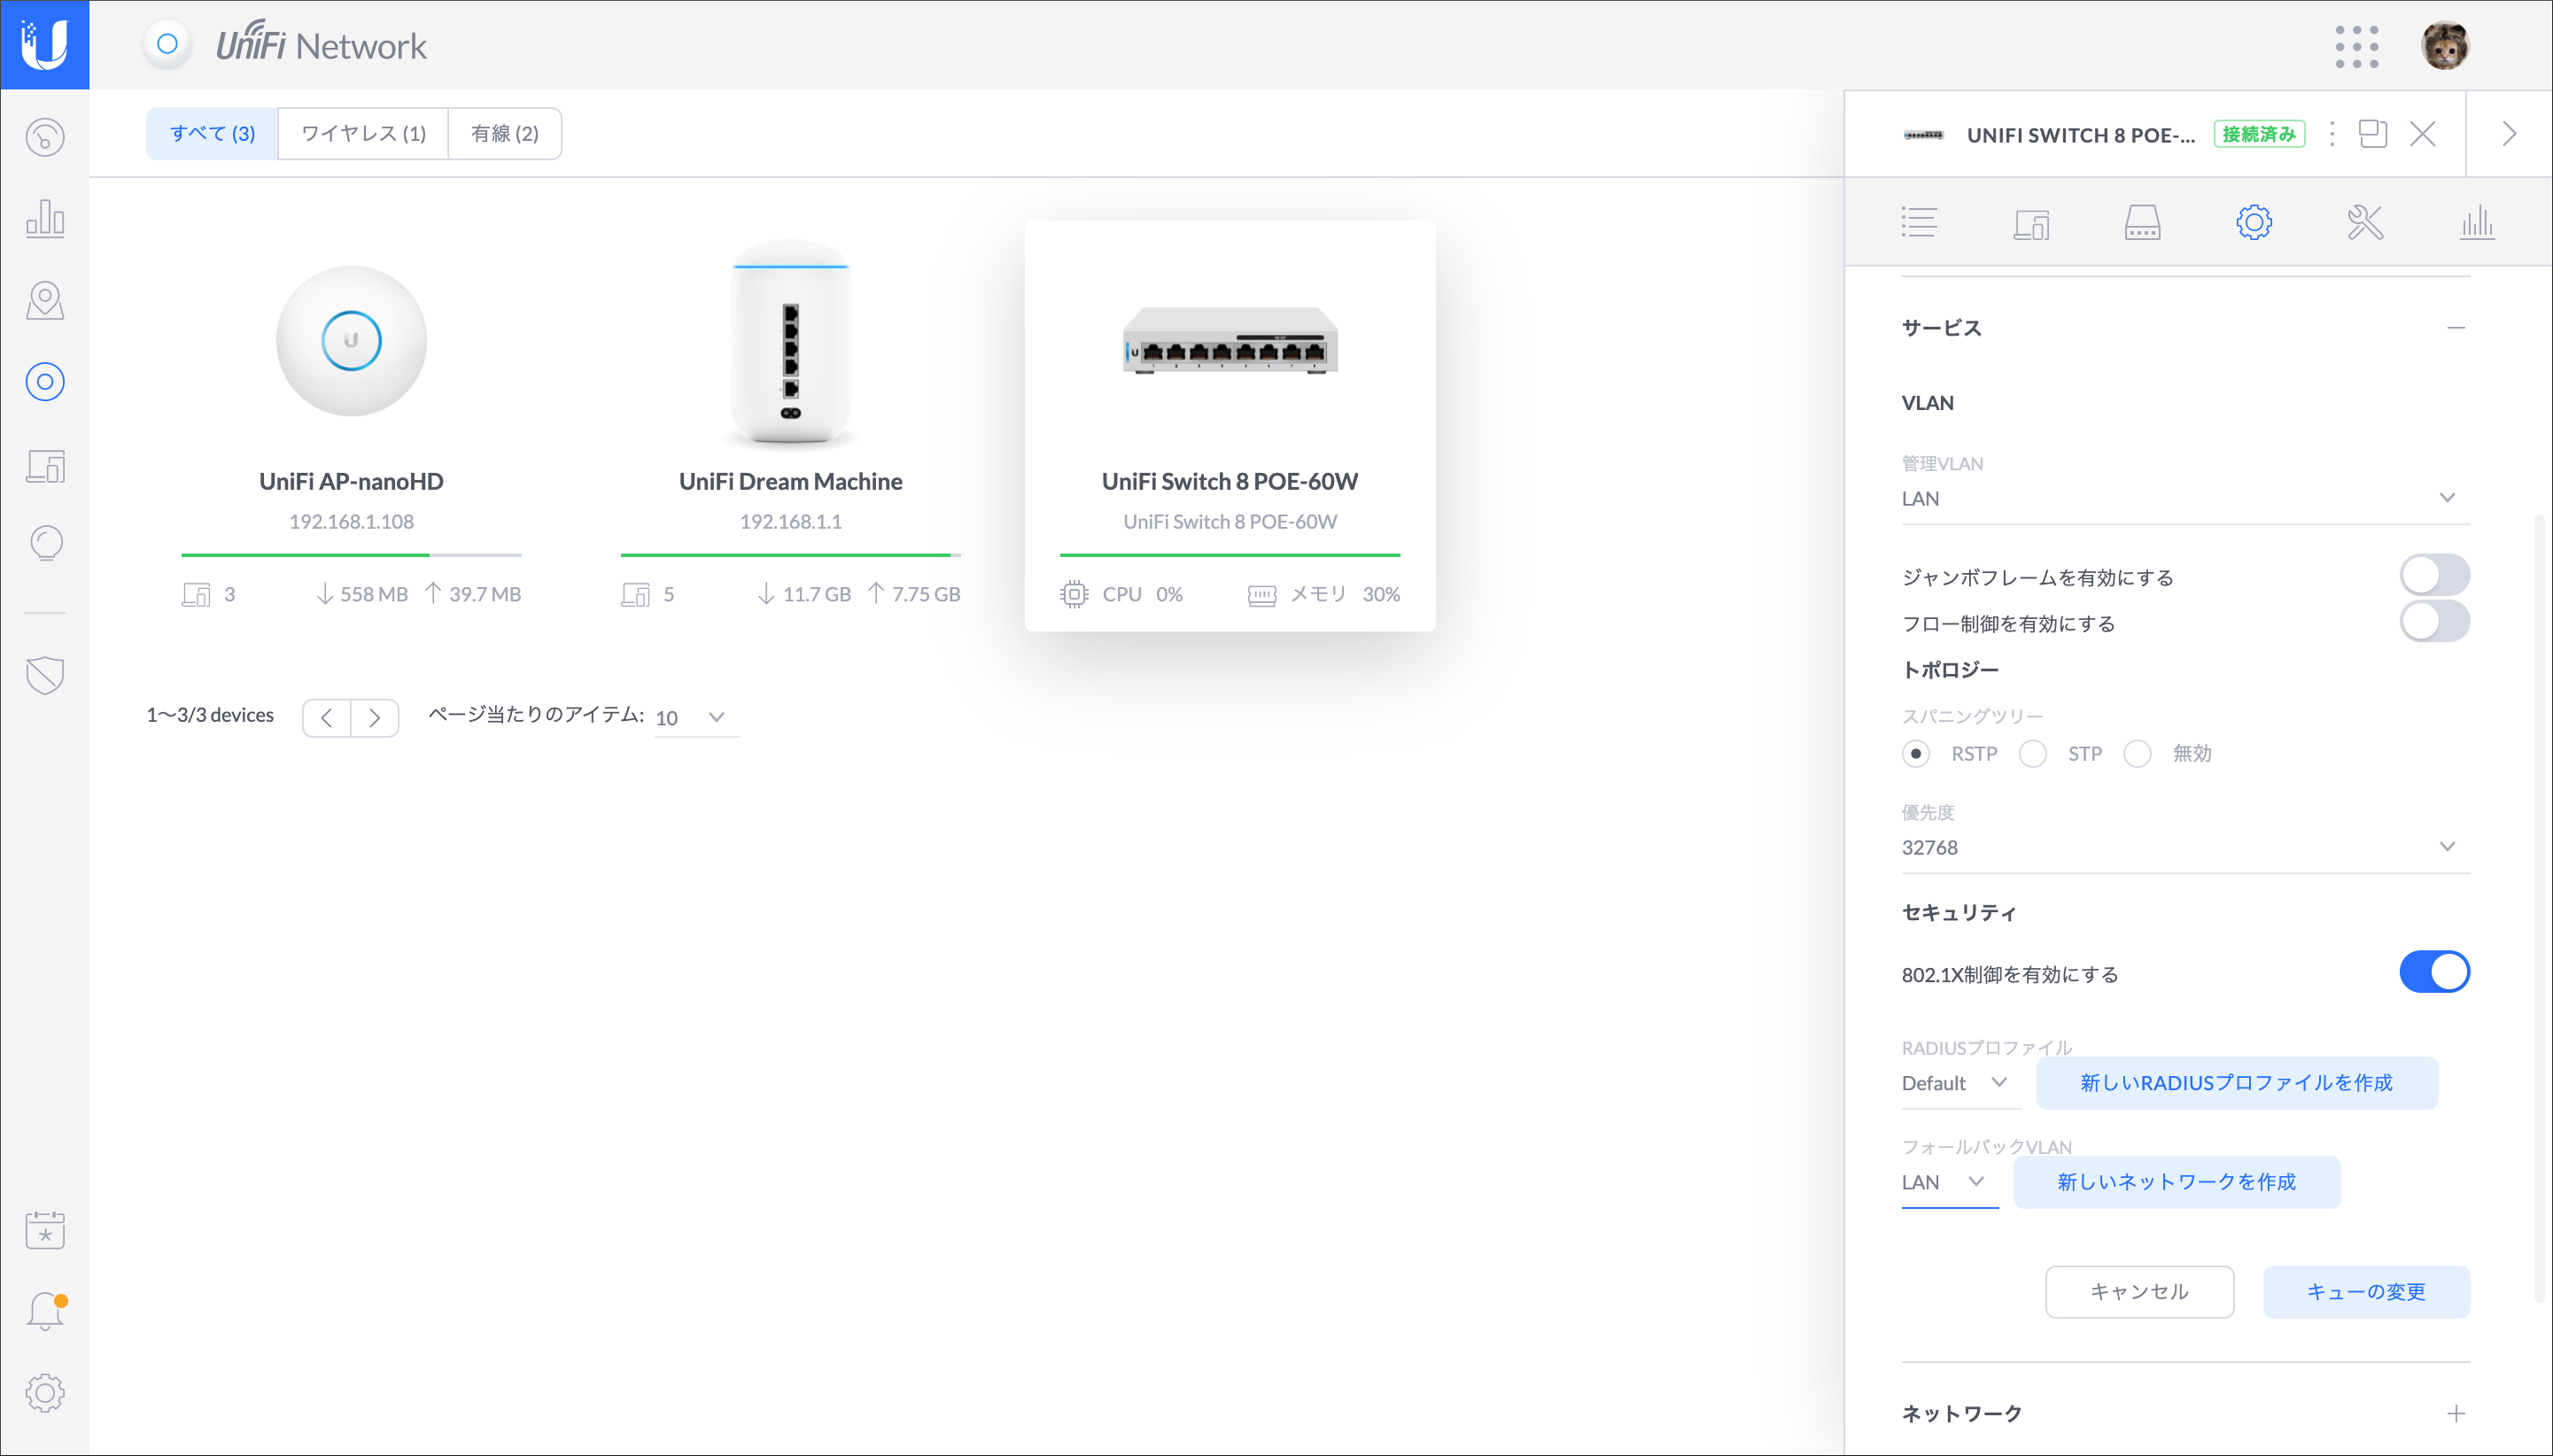The height and width of the screenshot is (1456, 2553).
Task: Open the switch panel's three-dot more menu
Action: click(x=2332, y=134)
